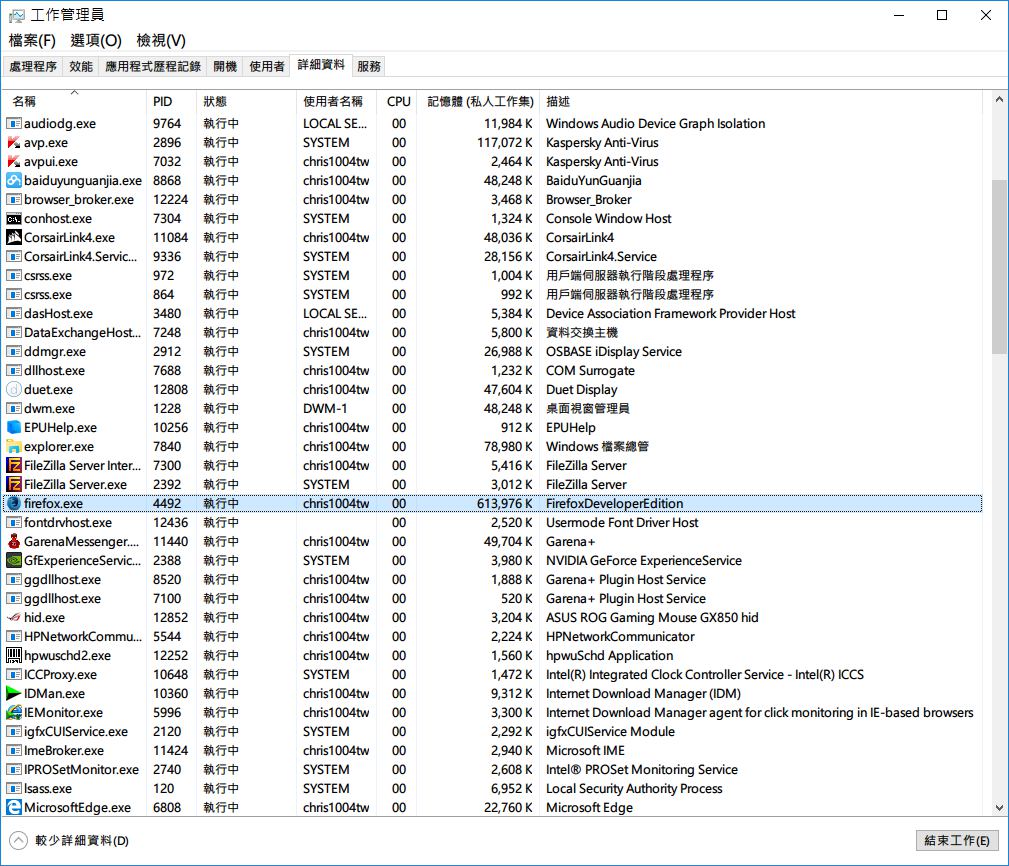Click the GarenaMessenger process icon
The width and height of the screenshot is (1009, 866).
click(14, 542)
